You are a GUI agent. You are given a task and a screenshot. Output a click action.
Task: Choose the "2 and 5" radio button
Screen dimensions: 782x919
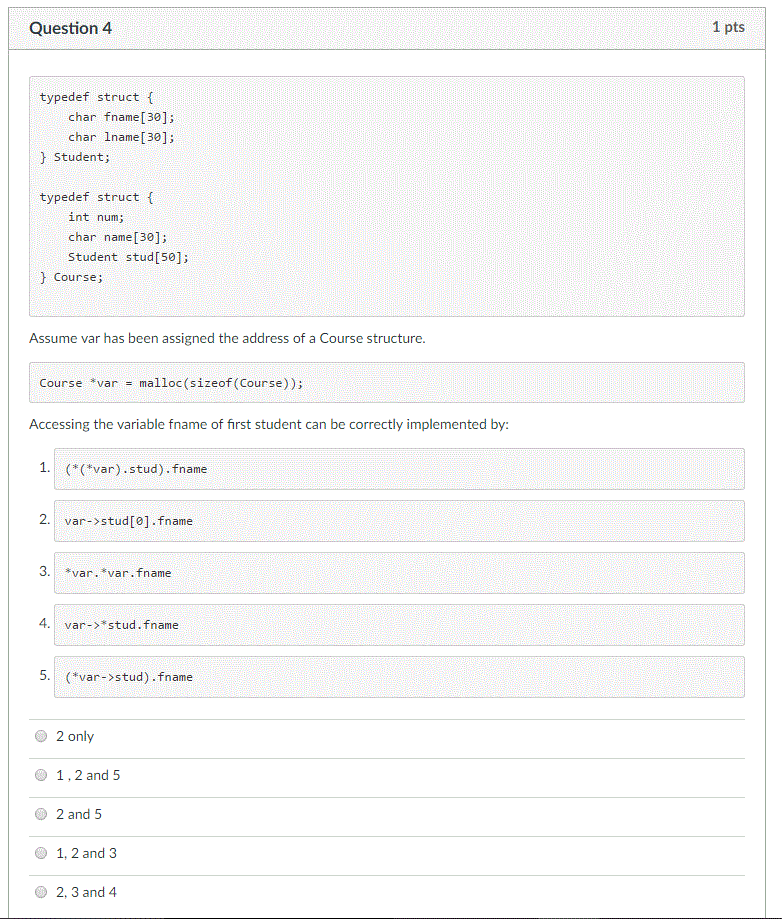point(40,814)
